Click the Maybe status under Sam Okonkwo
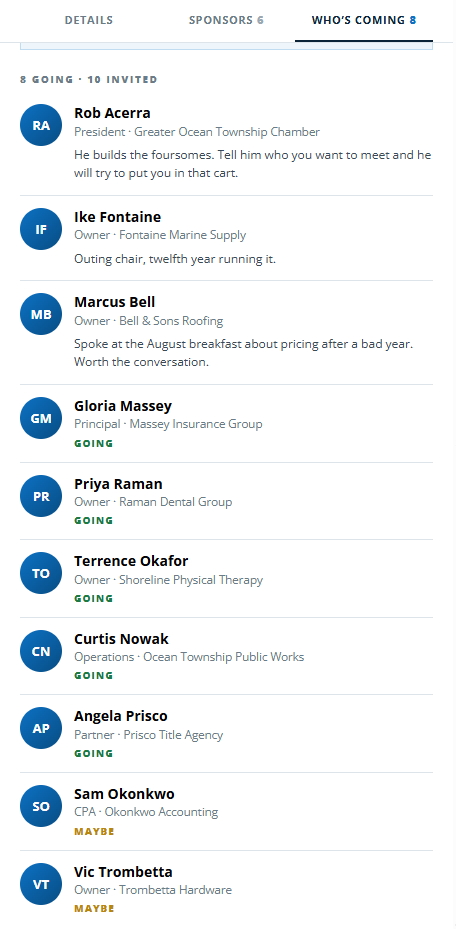Viewport: 456px width, 929px height. tap(94, 831)
